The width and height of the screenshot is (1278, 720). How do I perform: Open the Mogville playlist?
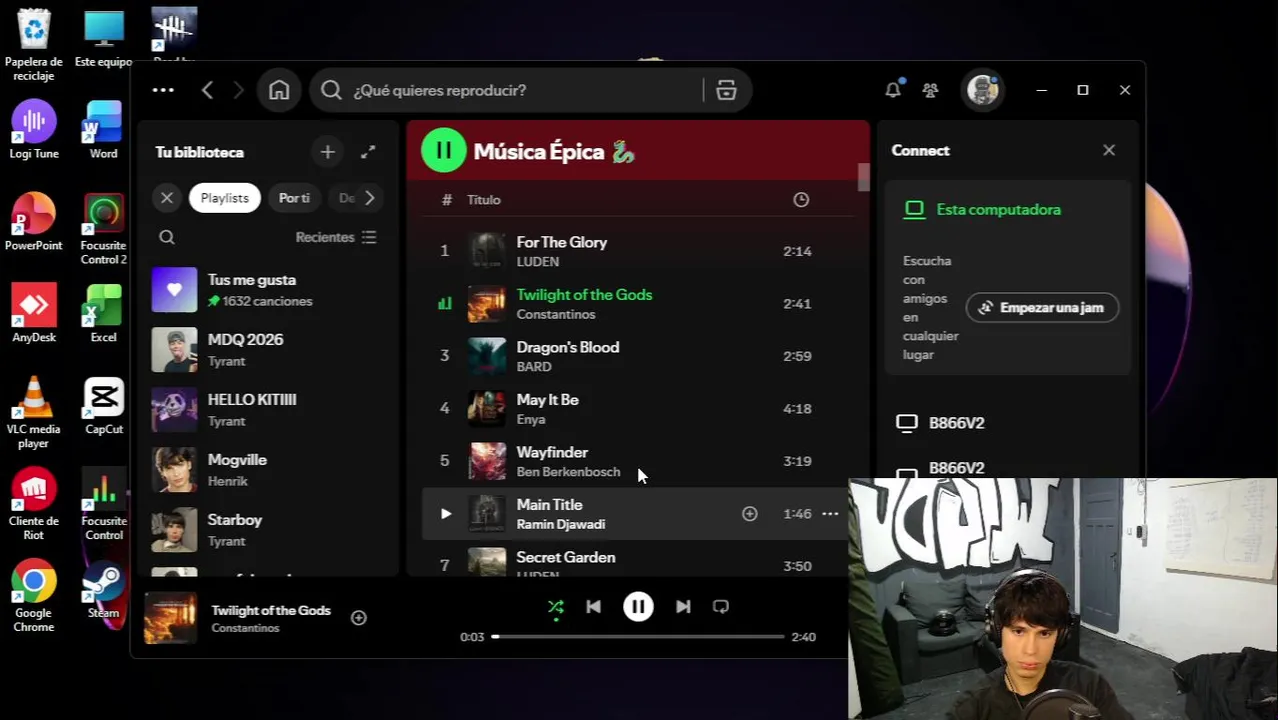point(267,470)
